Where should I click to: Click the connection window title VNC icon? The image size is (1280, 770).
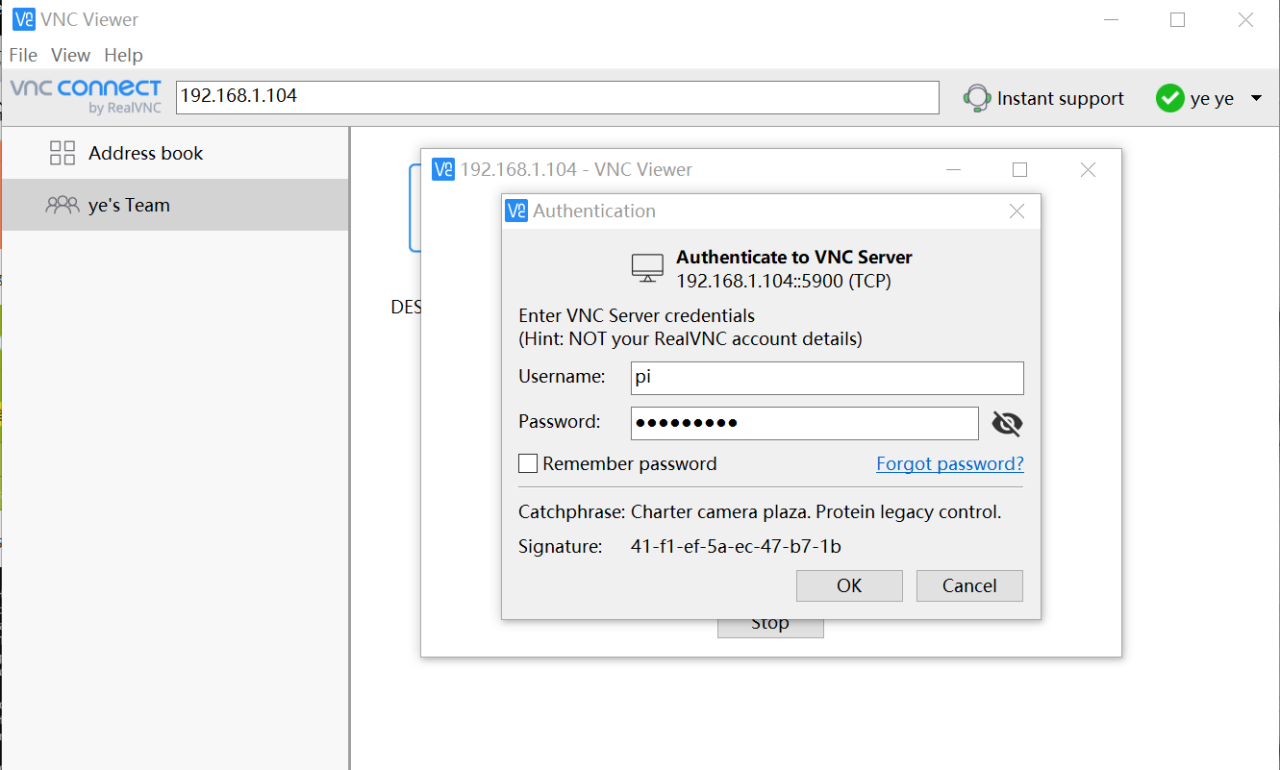tap(443, 169)
